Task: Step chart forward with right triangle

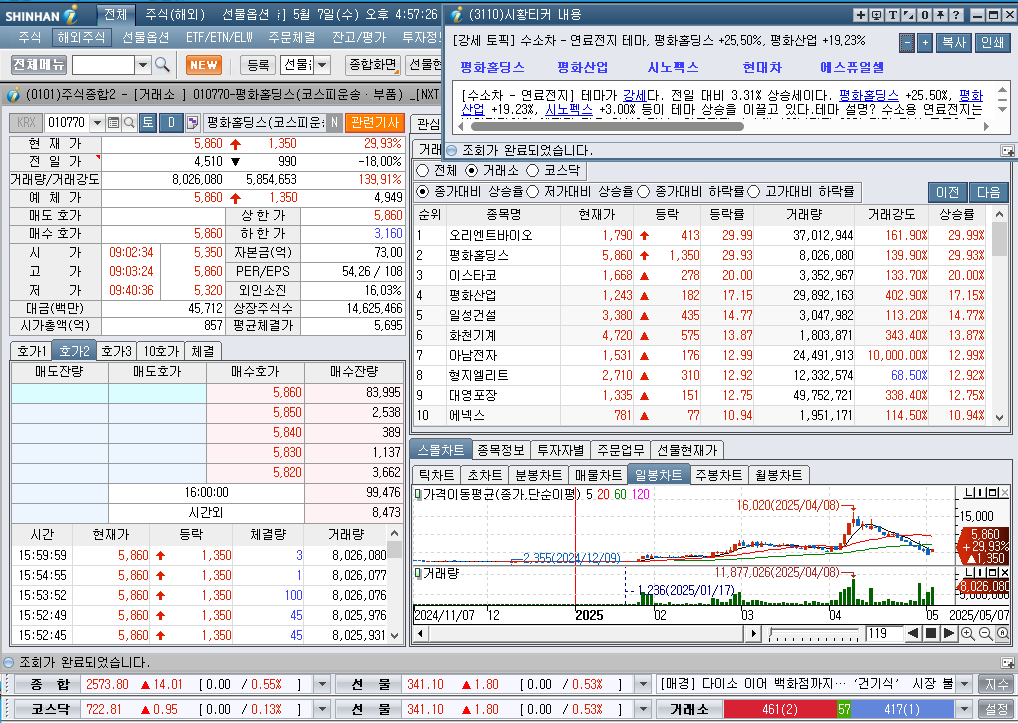Action: (949, 633)
